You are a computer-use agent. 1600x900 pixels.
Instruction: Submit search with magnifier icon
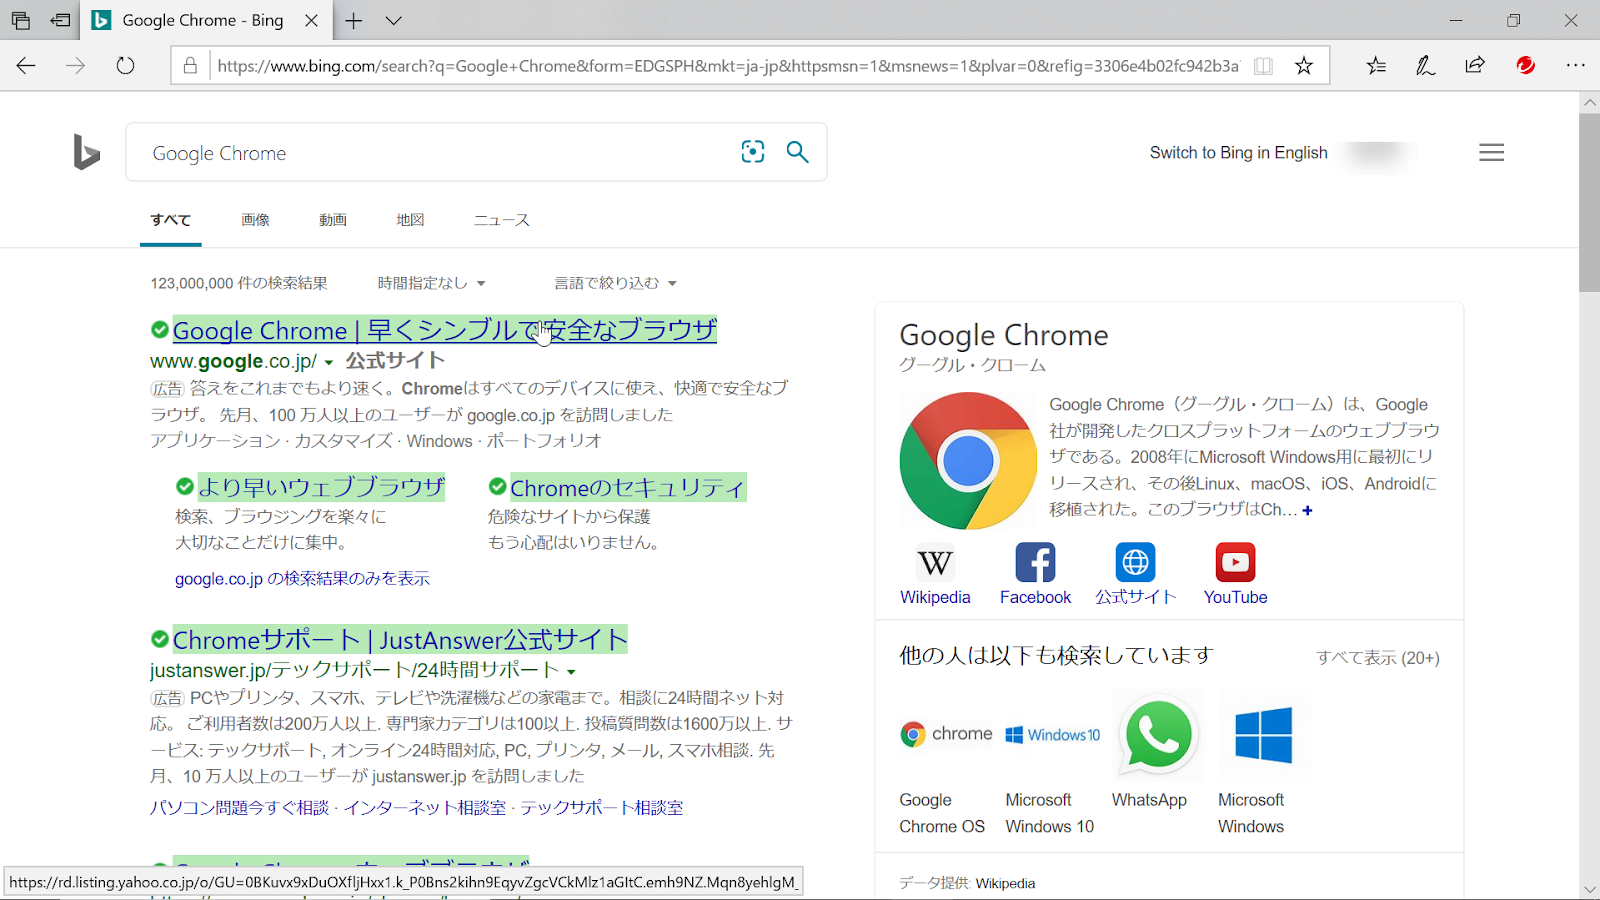[797, 152]
